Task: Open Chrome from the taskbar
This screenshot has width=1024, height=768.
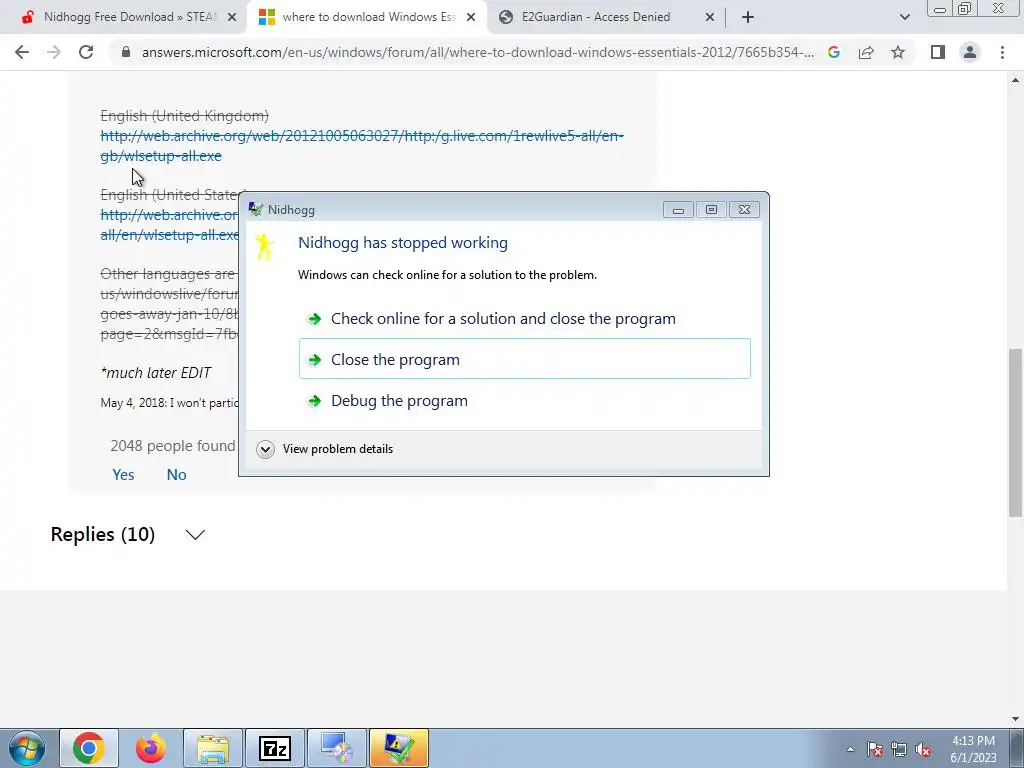Action: pos(89,748)
